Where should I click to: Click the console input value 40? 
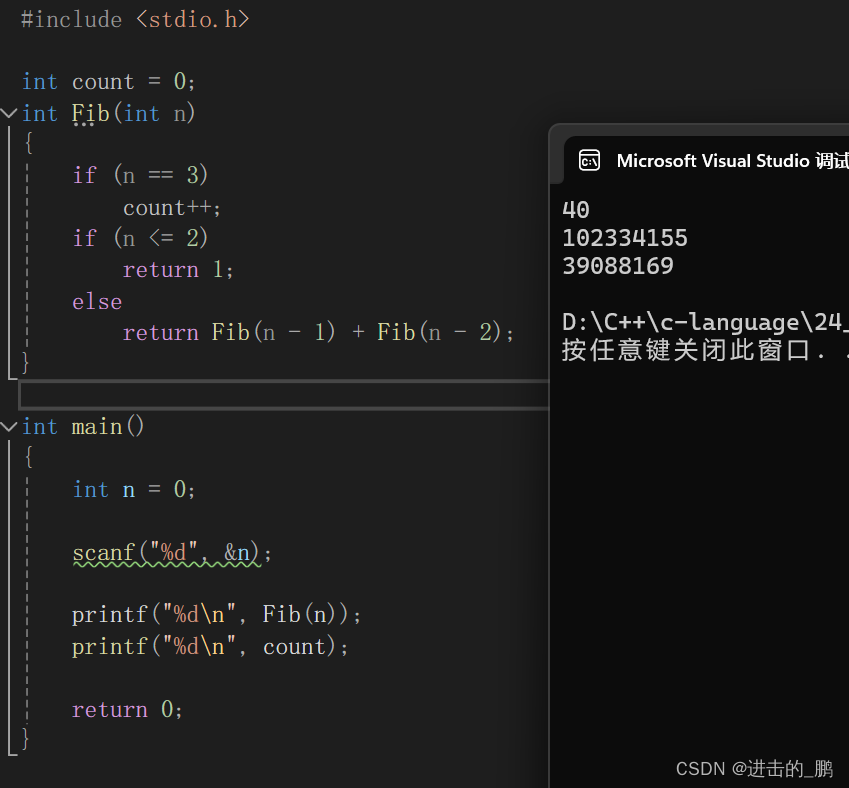tap(576, 210)
